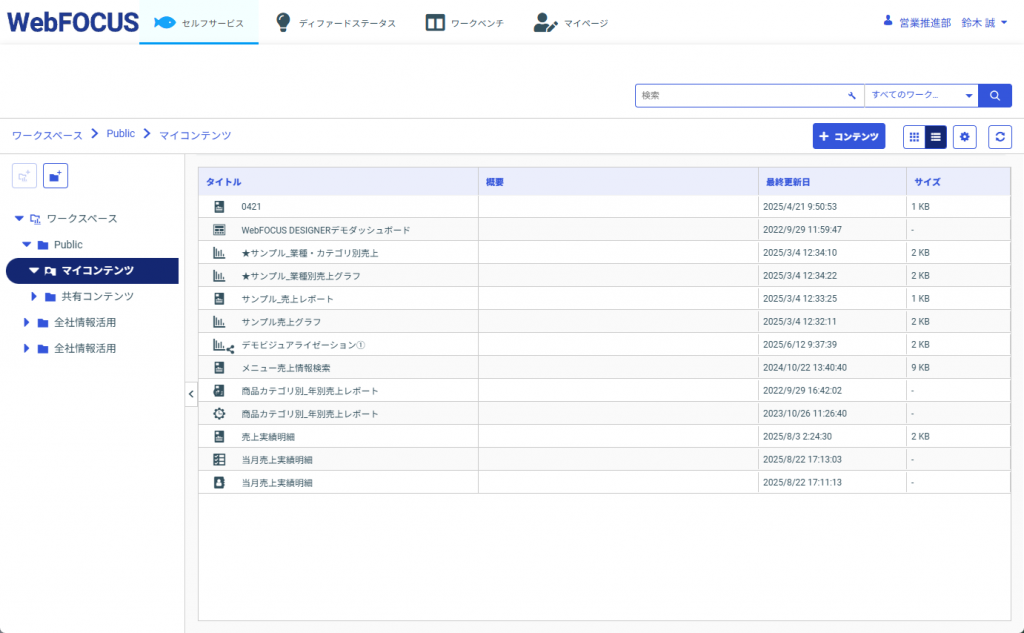Click the + コンテンツ button

click(x=849, y=137)
